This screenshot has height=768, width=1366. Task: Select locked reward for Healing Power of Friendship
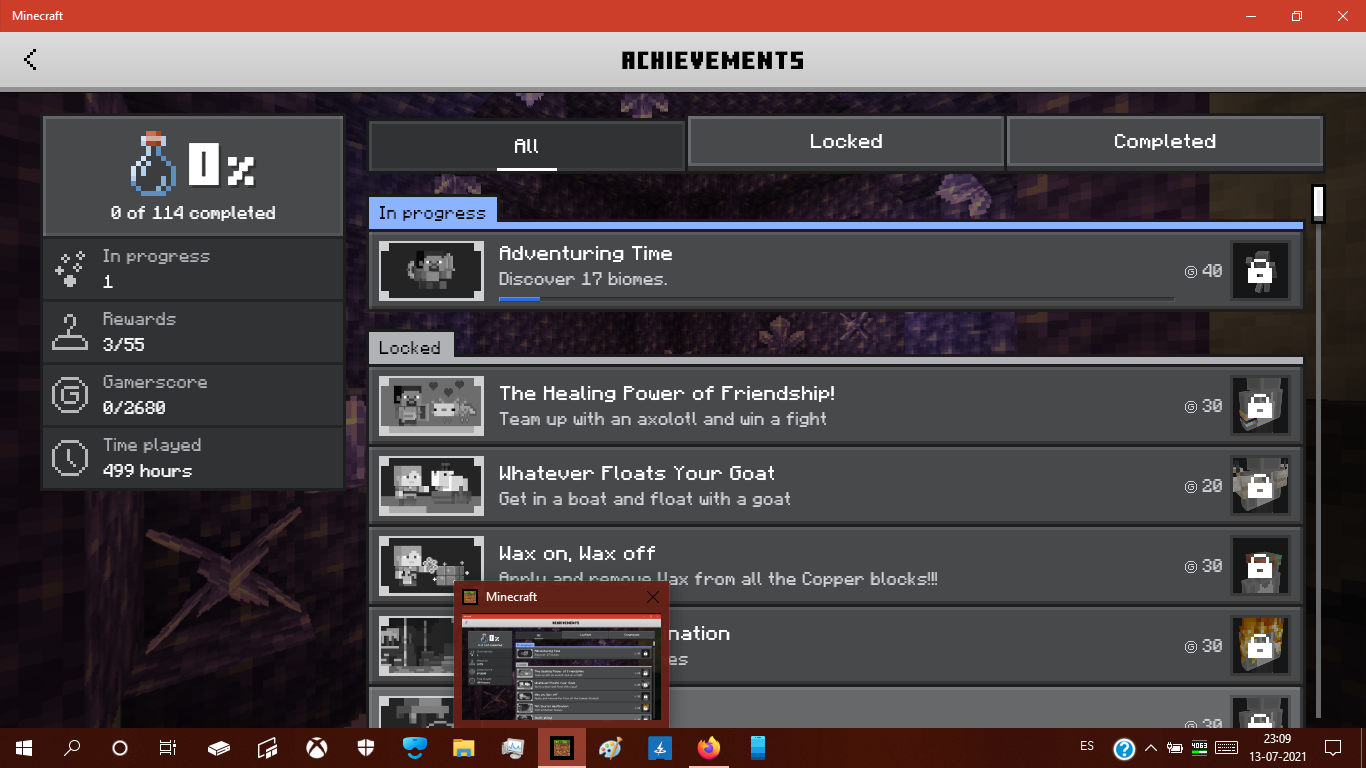tap(1260, 406)
